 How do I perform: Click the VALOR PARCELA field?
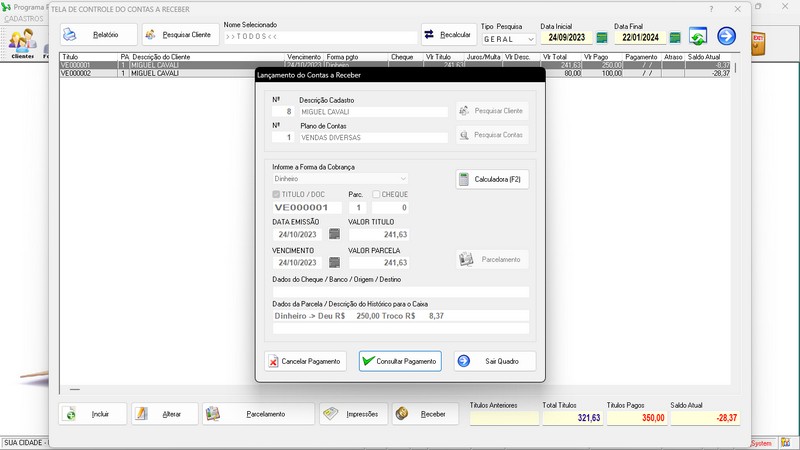[x=378, y=263]
